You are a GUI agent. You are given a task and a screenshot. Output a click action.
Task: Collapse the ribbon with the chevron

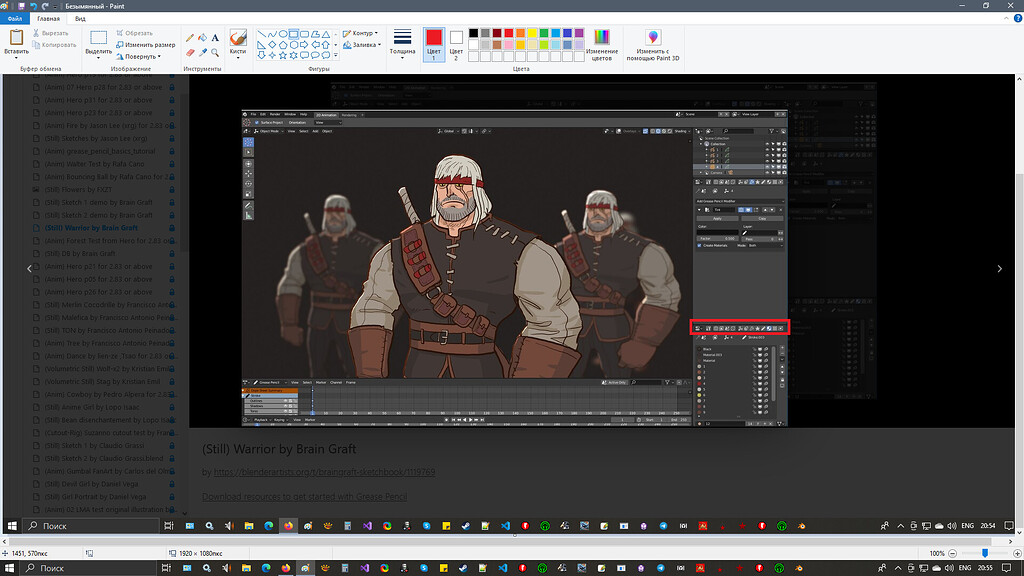pyautogui.click(x=1006, y=18)
